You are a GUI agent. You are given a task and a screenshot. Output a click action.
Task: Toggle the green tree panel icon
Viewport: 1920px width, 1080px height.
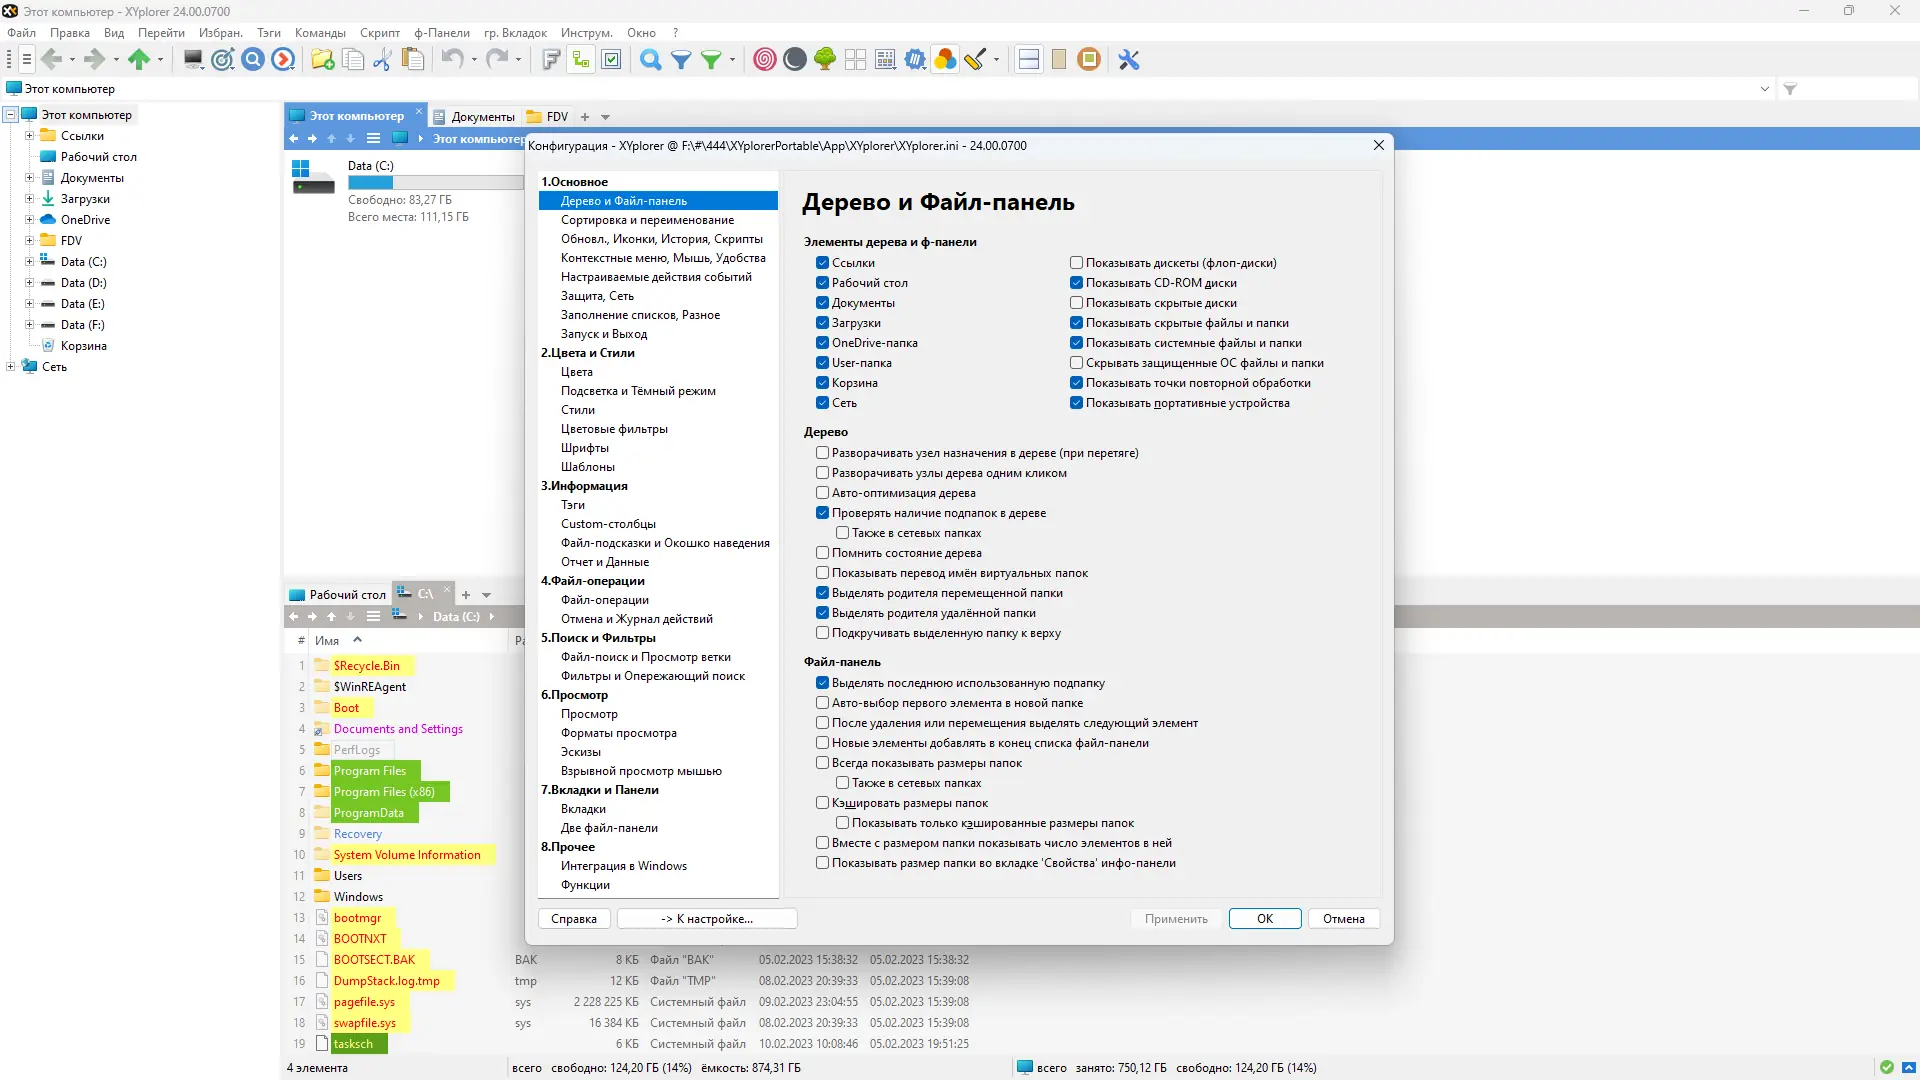(825, 60)
